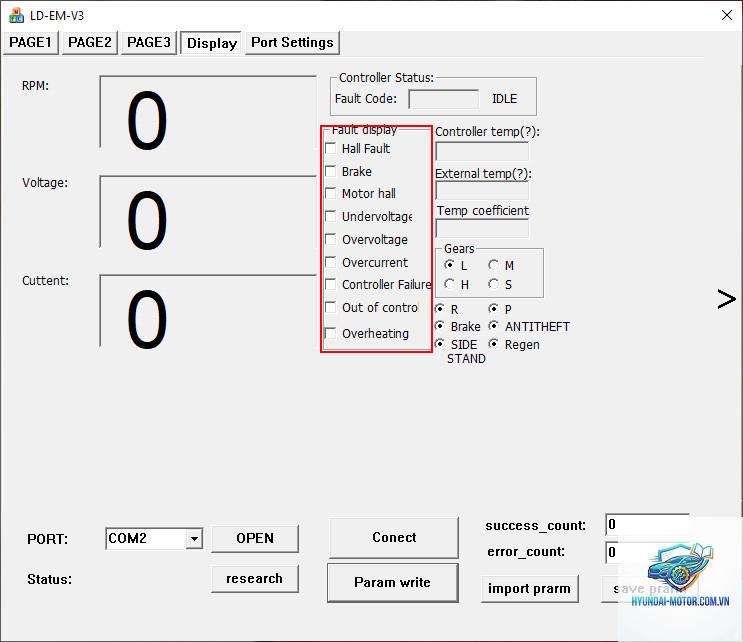The width and height of the screenshot is (743, 642).
Task: Tick the Overcurrent checkbox
Action: coord(331,262)
